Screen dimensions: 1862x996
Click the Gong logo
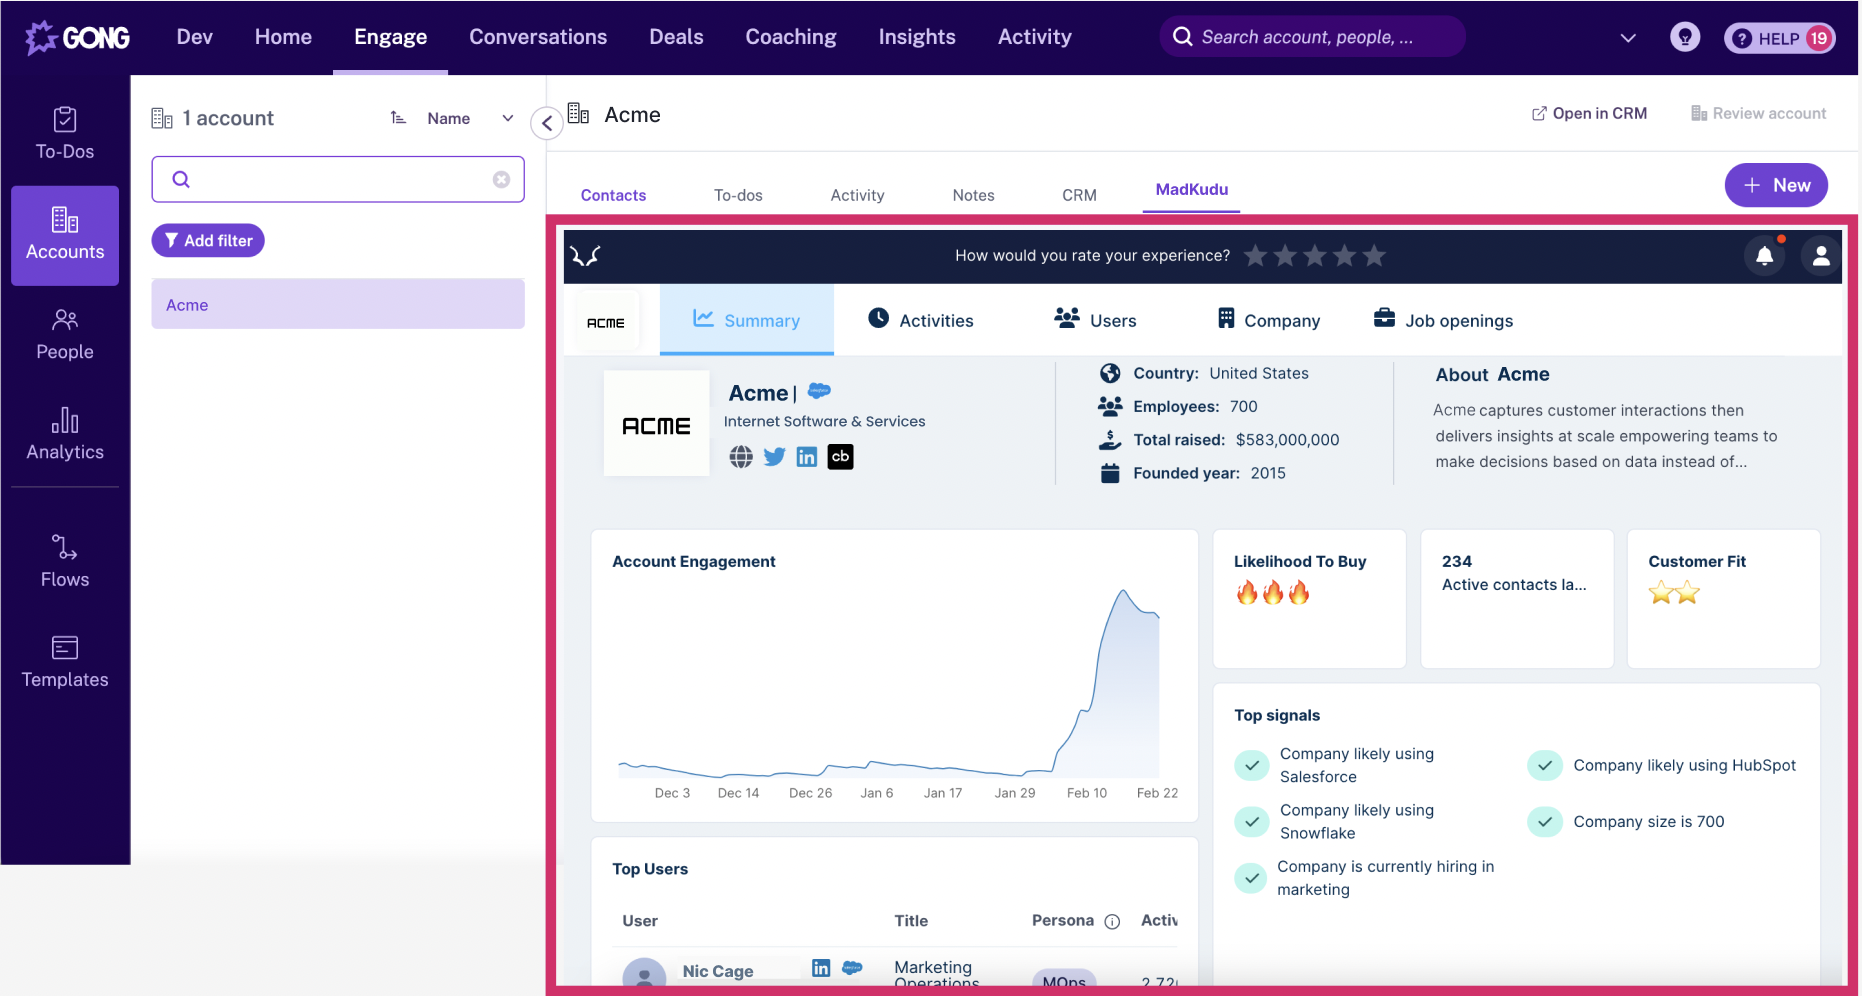tap(77, 37)
